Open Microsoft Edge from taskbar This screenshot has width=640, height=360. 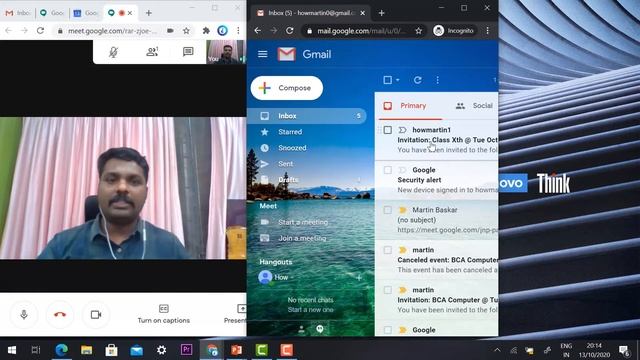click(x=62, y=350)
